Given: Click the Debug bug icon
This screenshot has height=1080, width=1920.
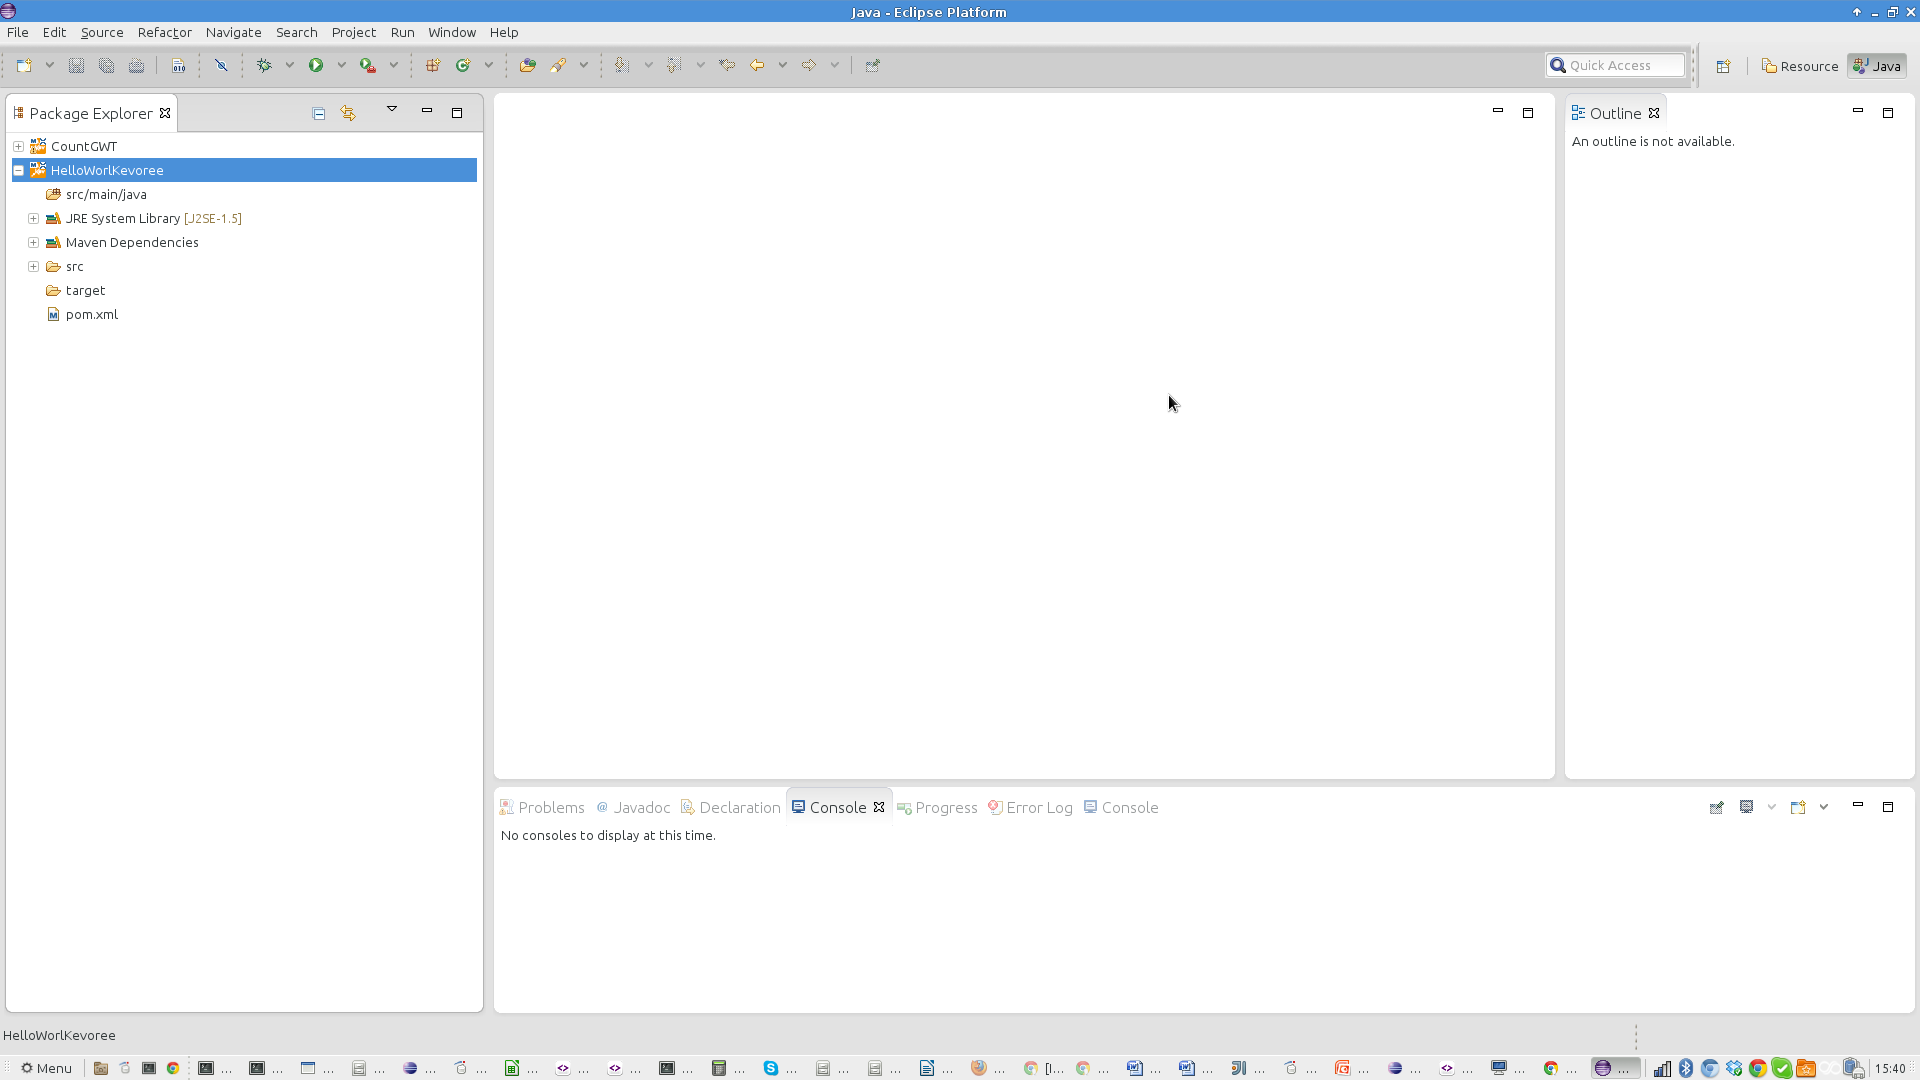Looking at the screenshot, I should (x=264, y=65).
